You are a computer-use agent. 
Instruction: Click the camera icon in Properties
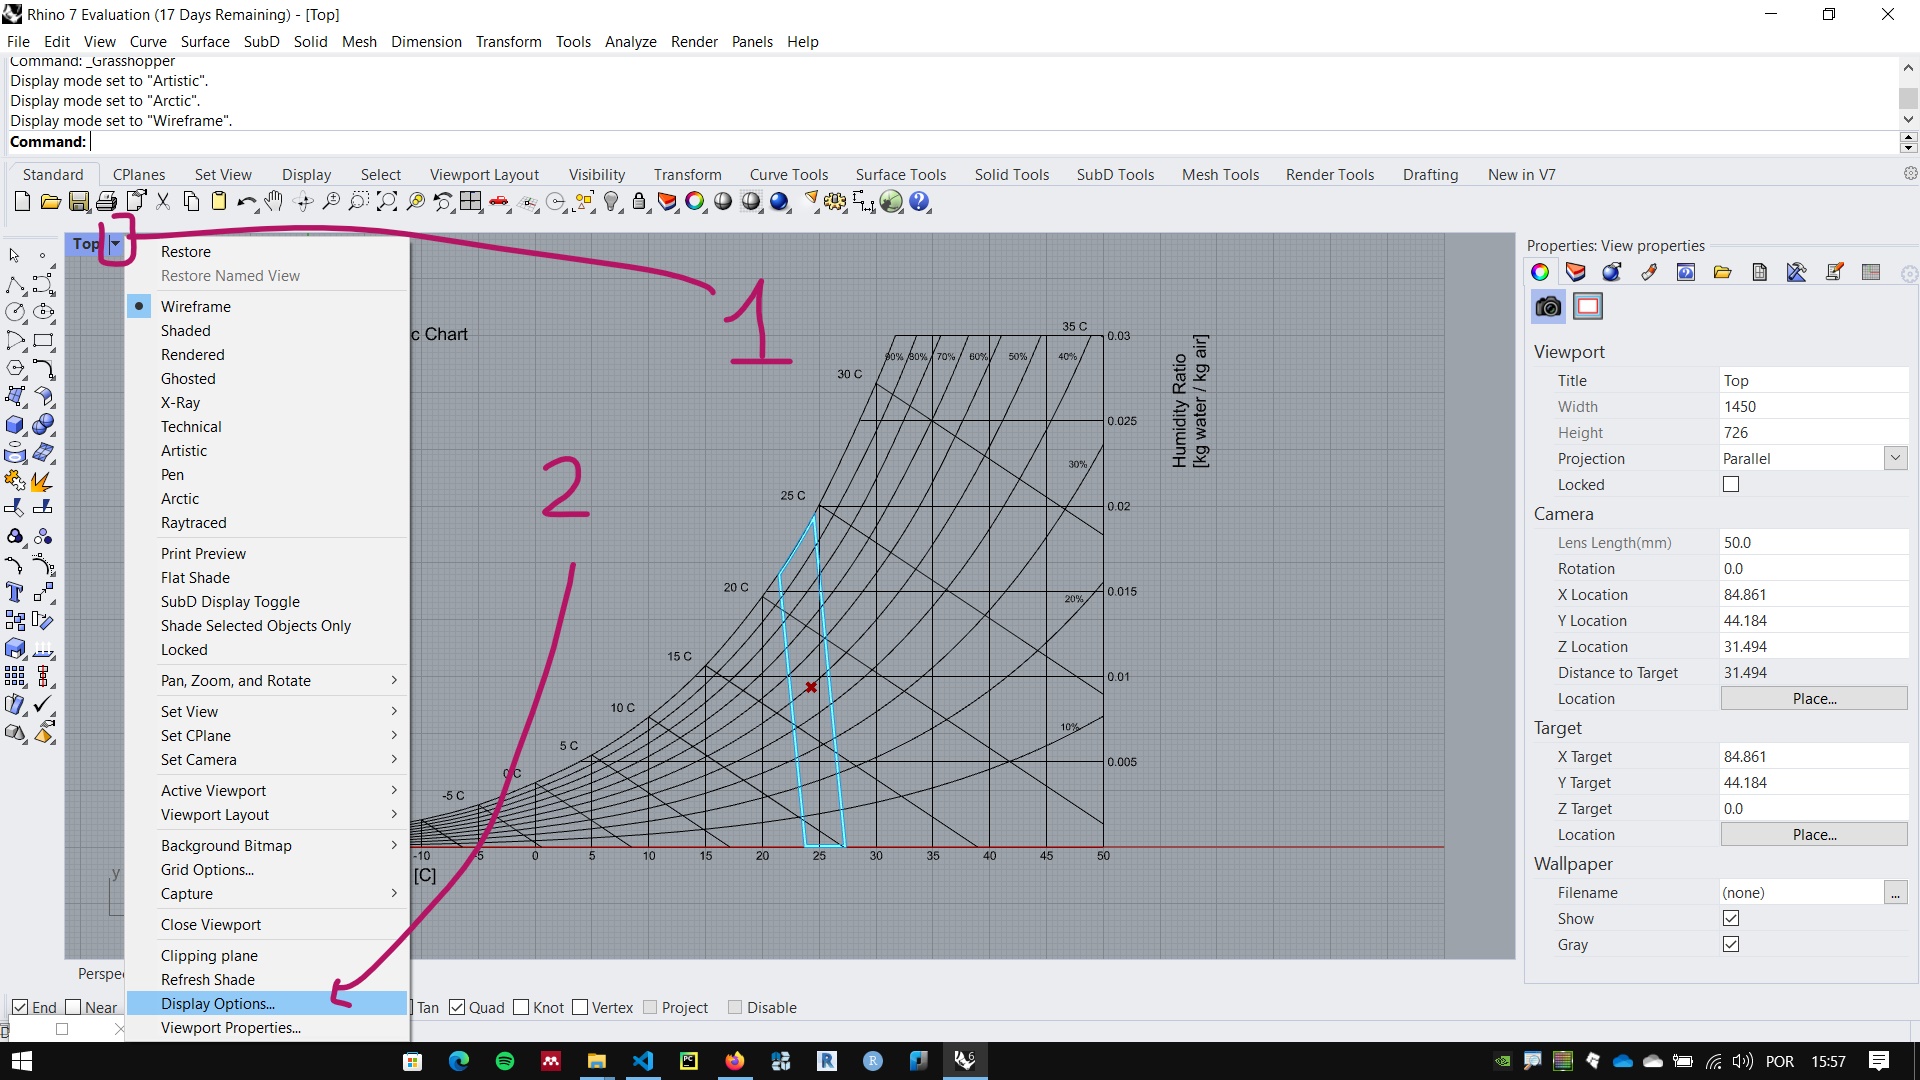point(1548,307)
